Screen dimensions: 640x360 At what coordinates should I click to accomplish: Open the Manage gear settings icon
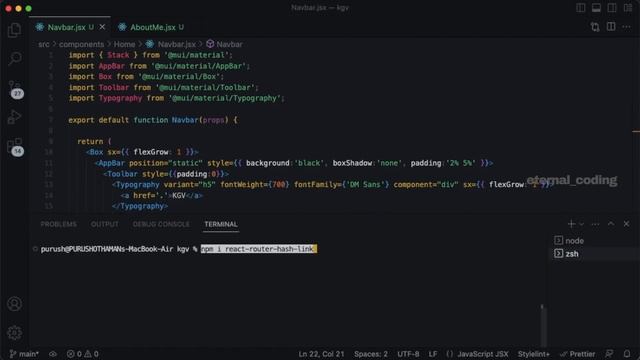(x=15, y=333)
